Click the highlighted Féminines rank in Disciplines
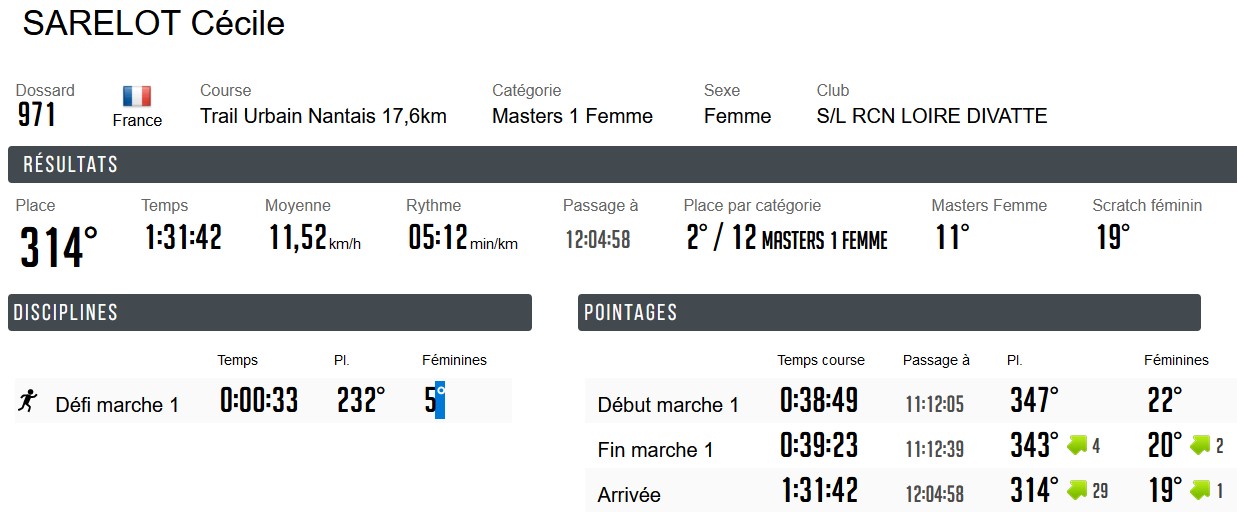 tap(435, 401)
